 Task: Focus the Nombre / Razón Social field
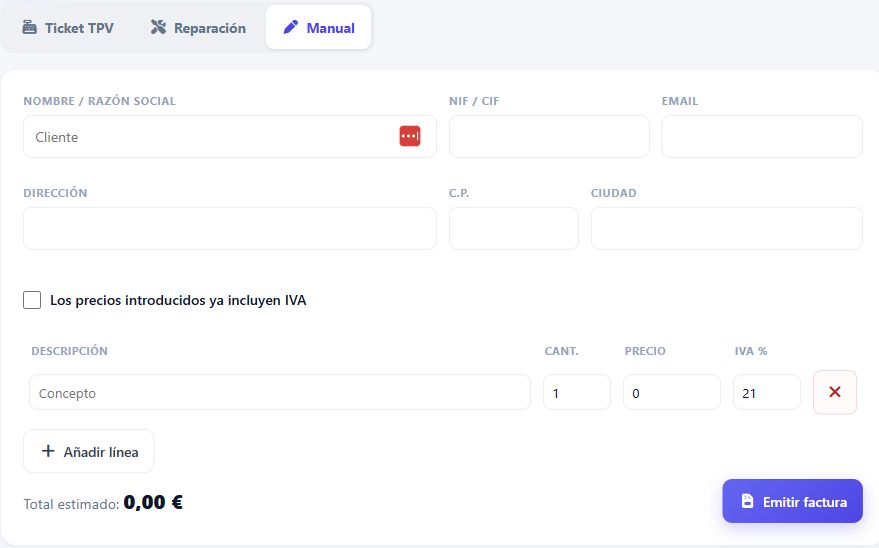coord(230,137)
